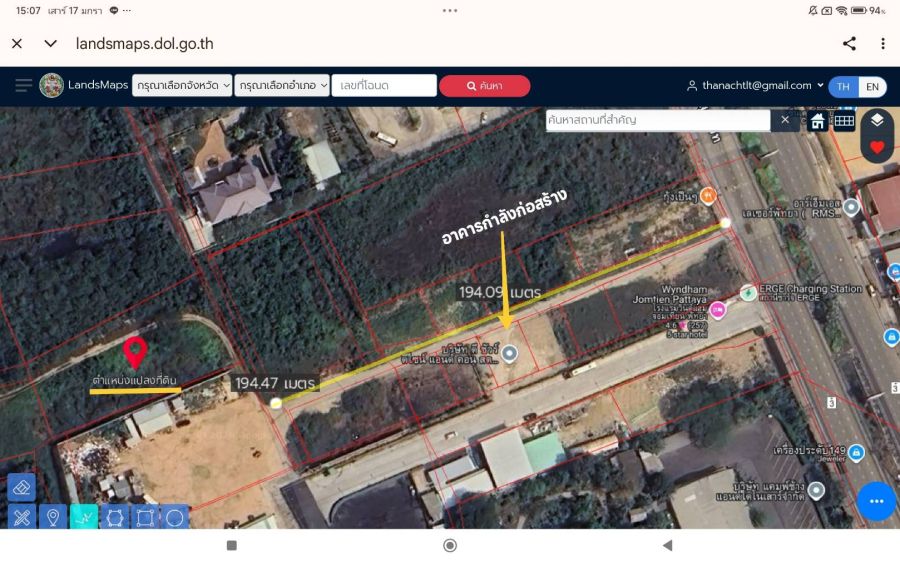Viewport: 900px width, 562px height.
Task: Click the blue floating more-options button
Action: (876, 501)
